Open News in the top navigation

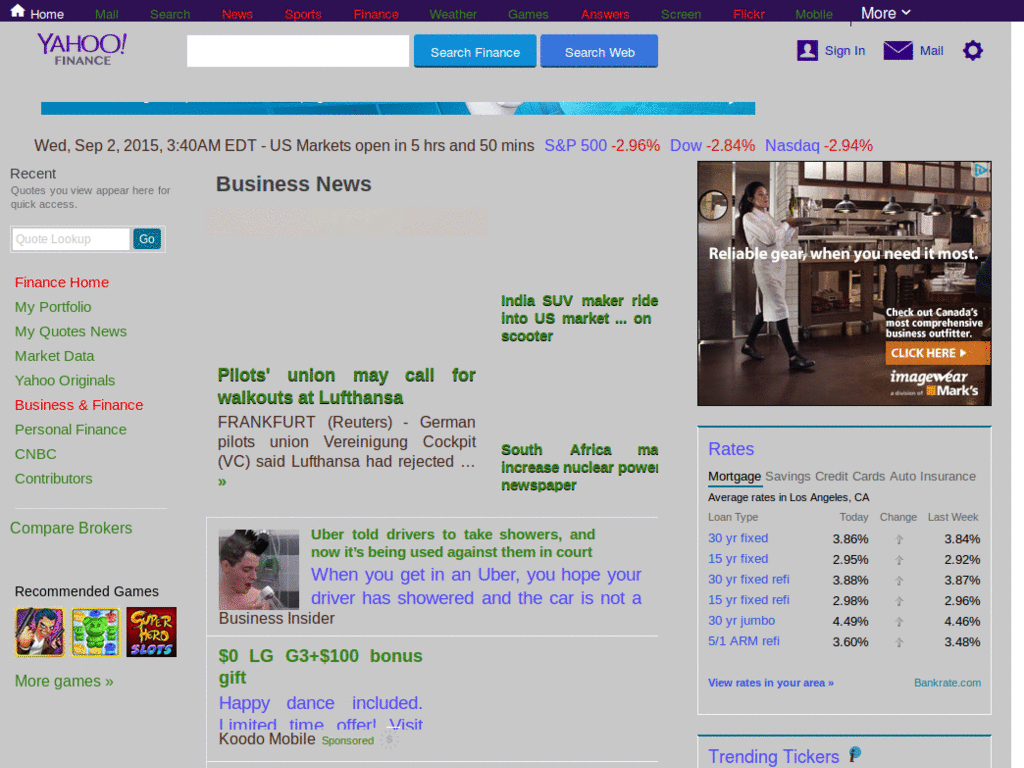pos(237,14)
